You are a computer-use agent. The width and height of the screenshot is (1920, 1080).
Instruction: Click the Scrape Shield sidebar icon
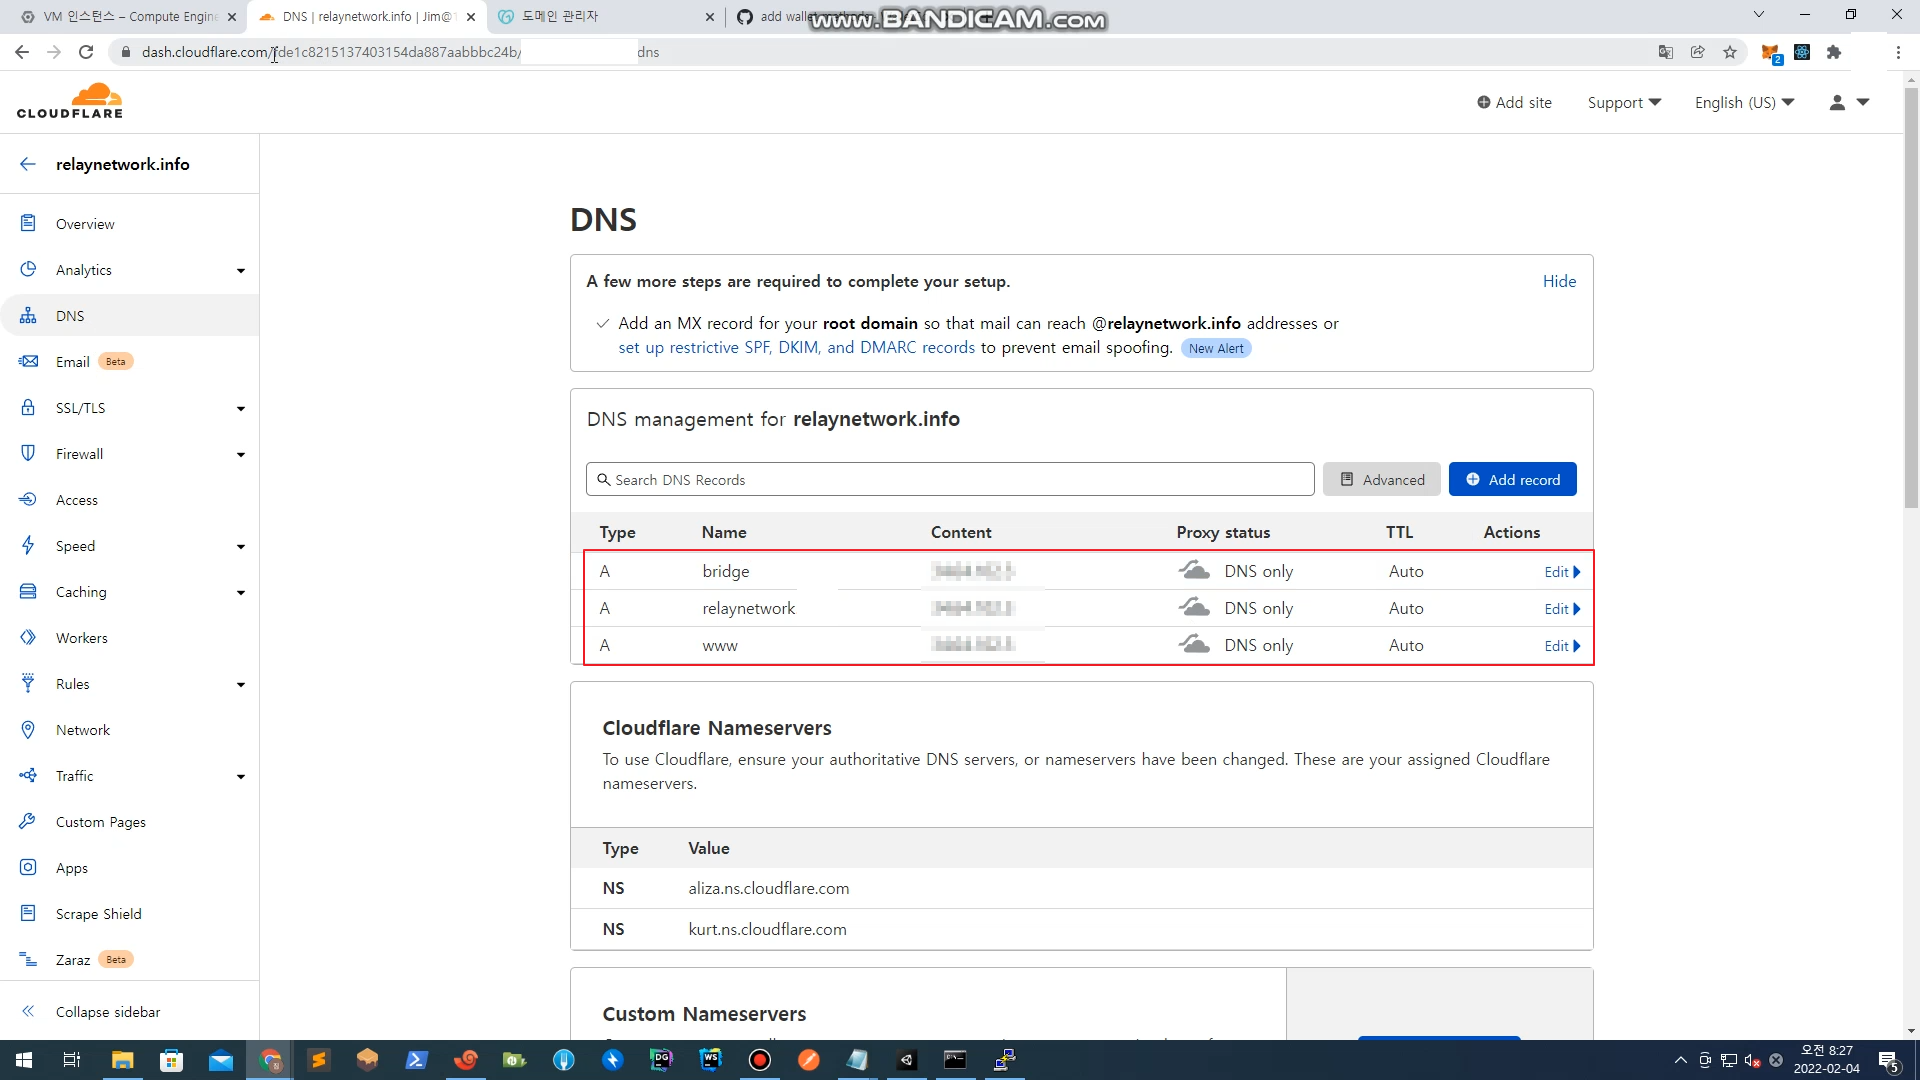coord(28,913)
